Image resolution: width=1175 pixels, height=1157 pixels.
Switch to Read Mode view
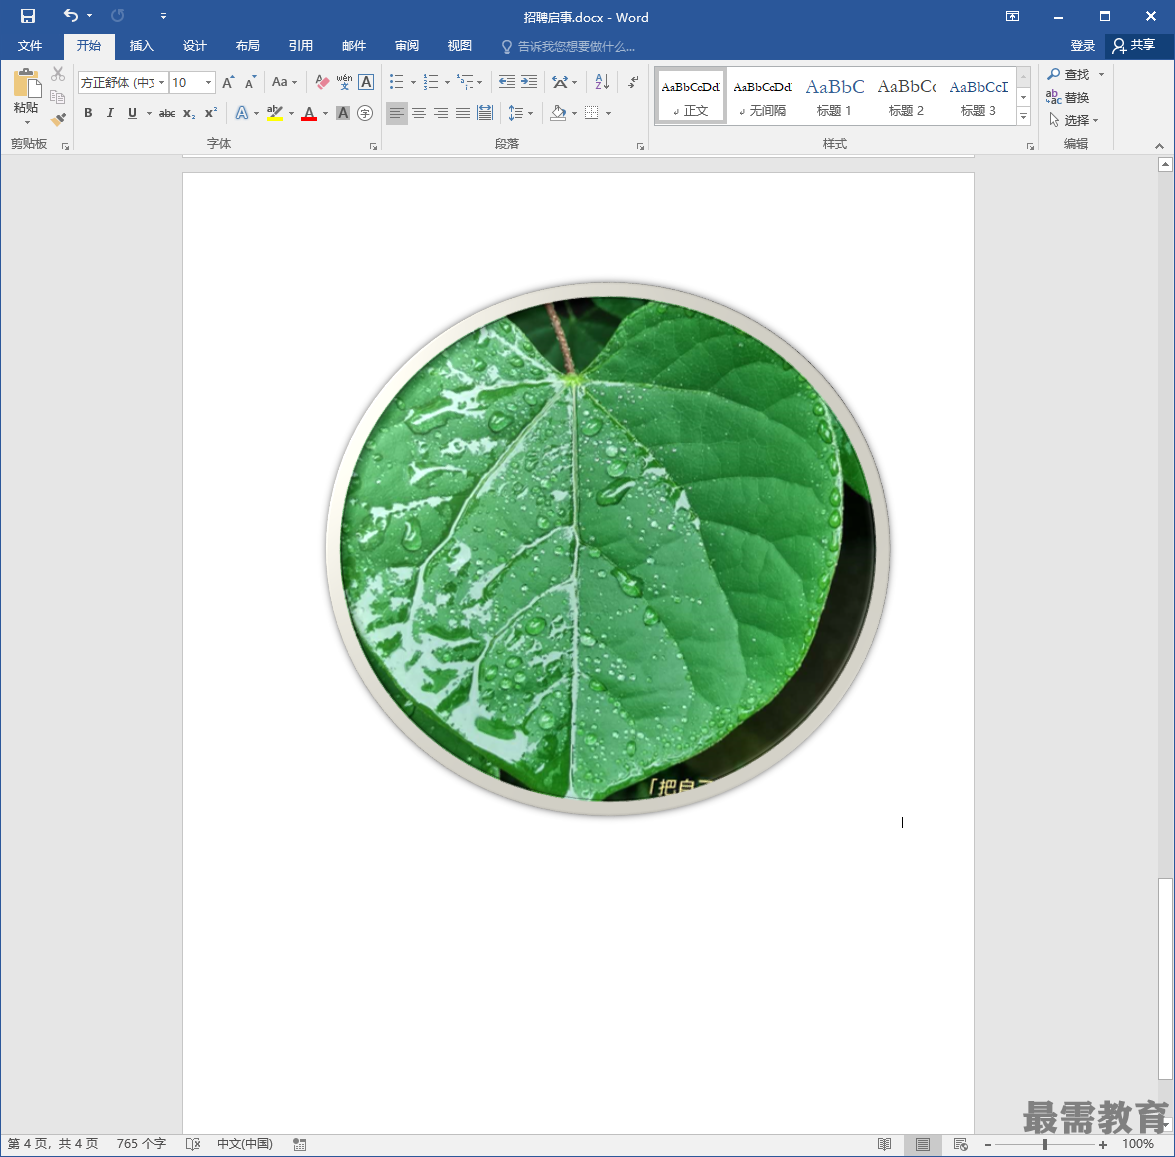click(884, 1144)
